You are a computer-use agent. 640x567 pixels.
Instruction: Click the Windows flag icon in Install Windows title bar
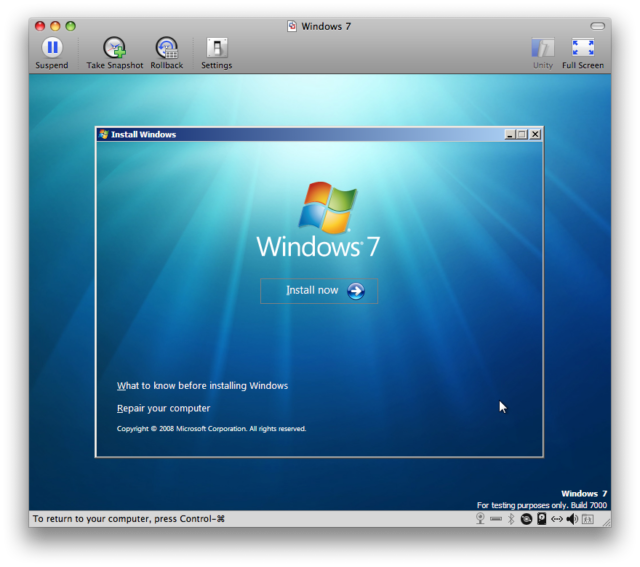(104, 134)
